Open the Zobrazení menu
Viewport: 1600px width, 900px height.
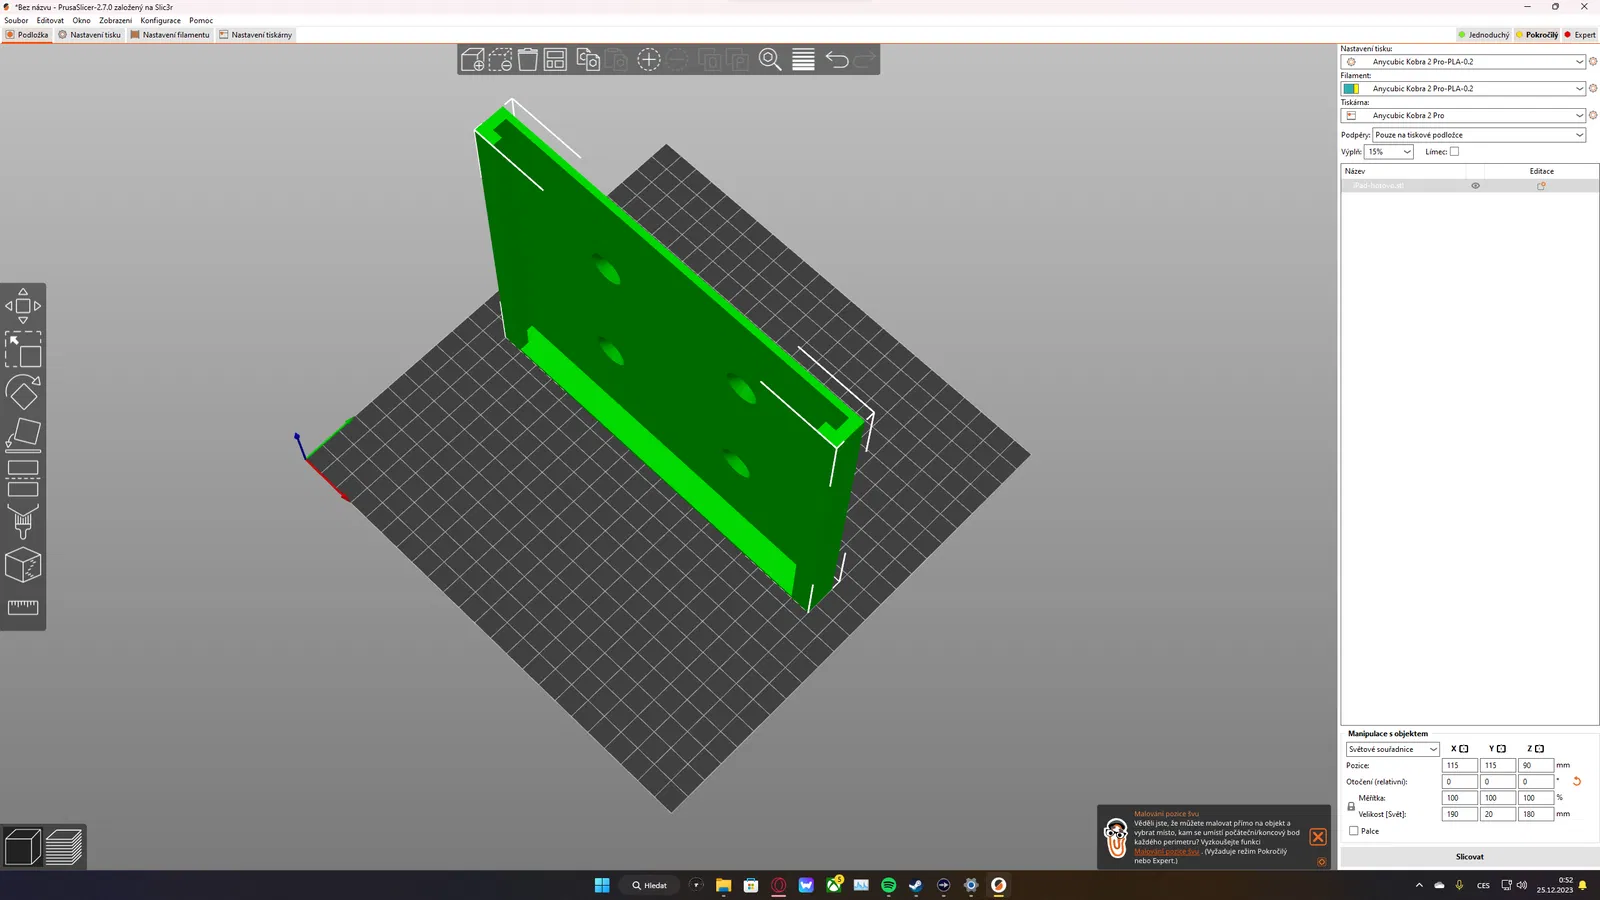click(x=115, y=20)
